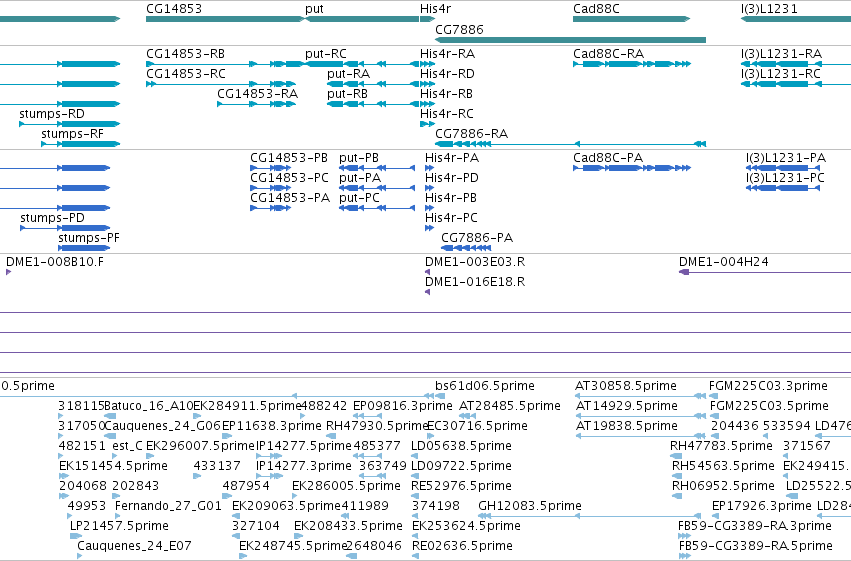Image resolution: width=851 pixels, height=561 pixels.
Task: Click the CG7886-PA protein feature
Action: point(466,248)
